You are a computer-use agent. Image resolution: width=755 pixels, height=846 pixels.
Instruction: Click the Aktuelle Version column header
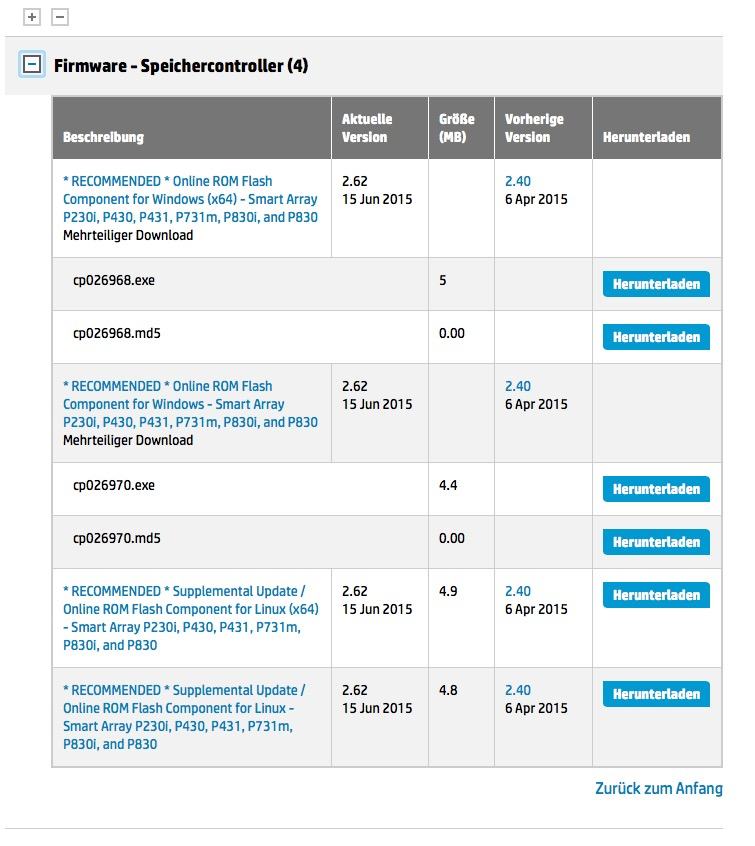366,128
